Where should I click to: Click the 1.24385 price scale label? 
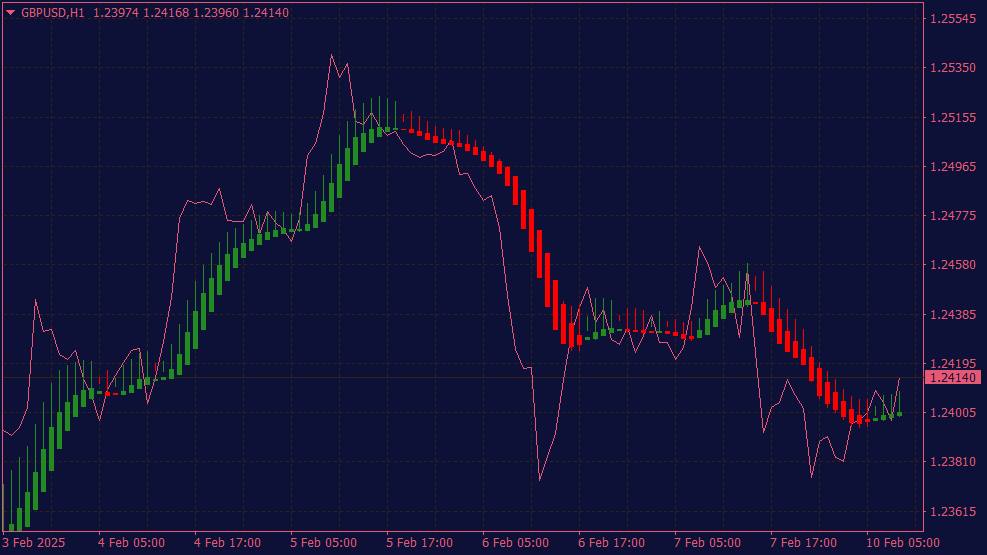953,314
